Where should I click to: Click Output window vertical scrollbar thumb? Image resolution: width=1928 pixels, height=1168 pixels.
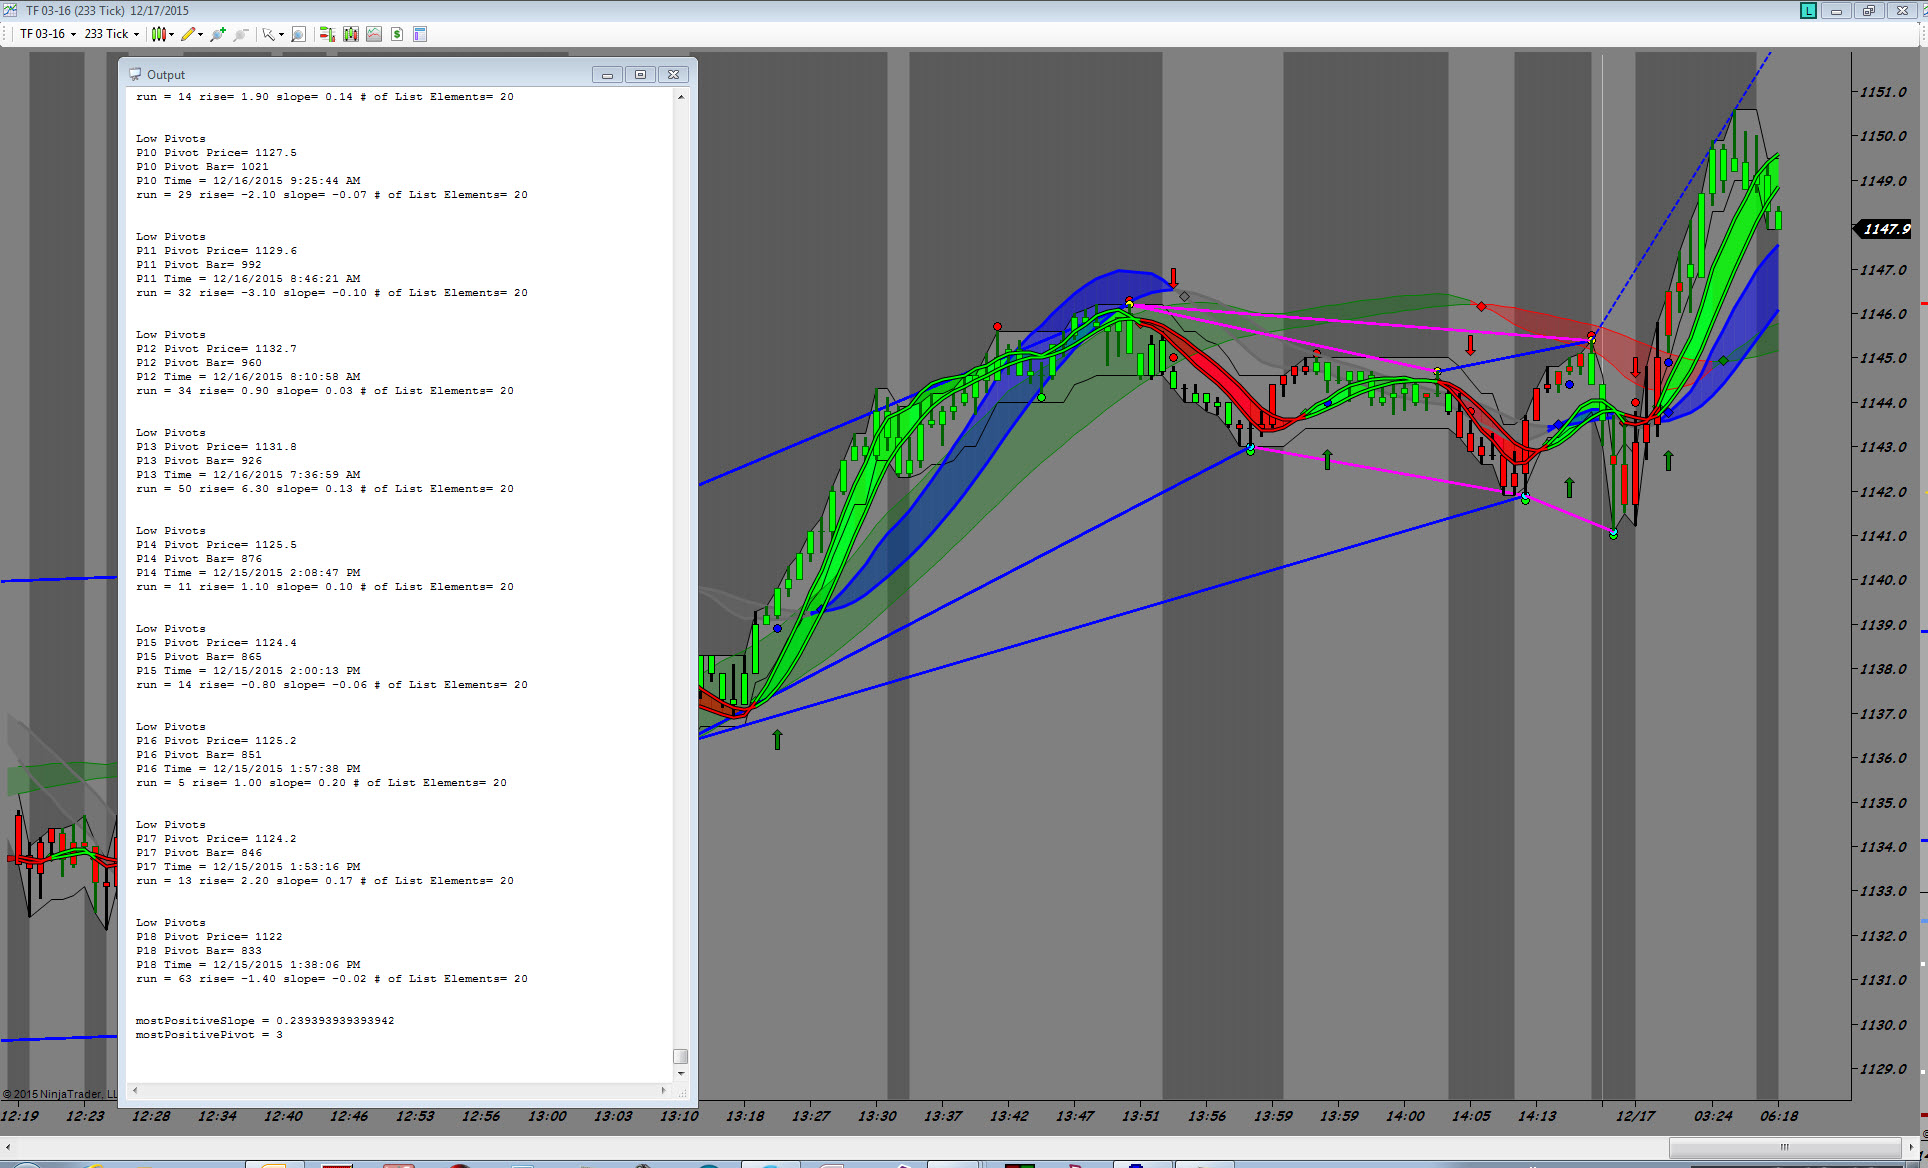[x=681, y=1056]
